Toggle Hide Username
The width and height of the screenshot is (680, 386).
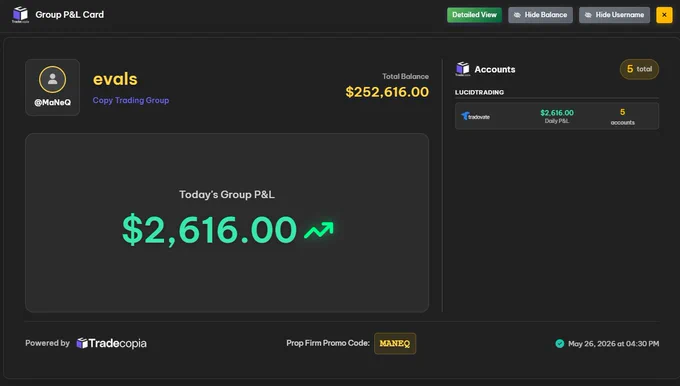coord(614,15)
